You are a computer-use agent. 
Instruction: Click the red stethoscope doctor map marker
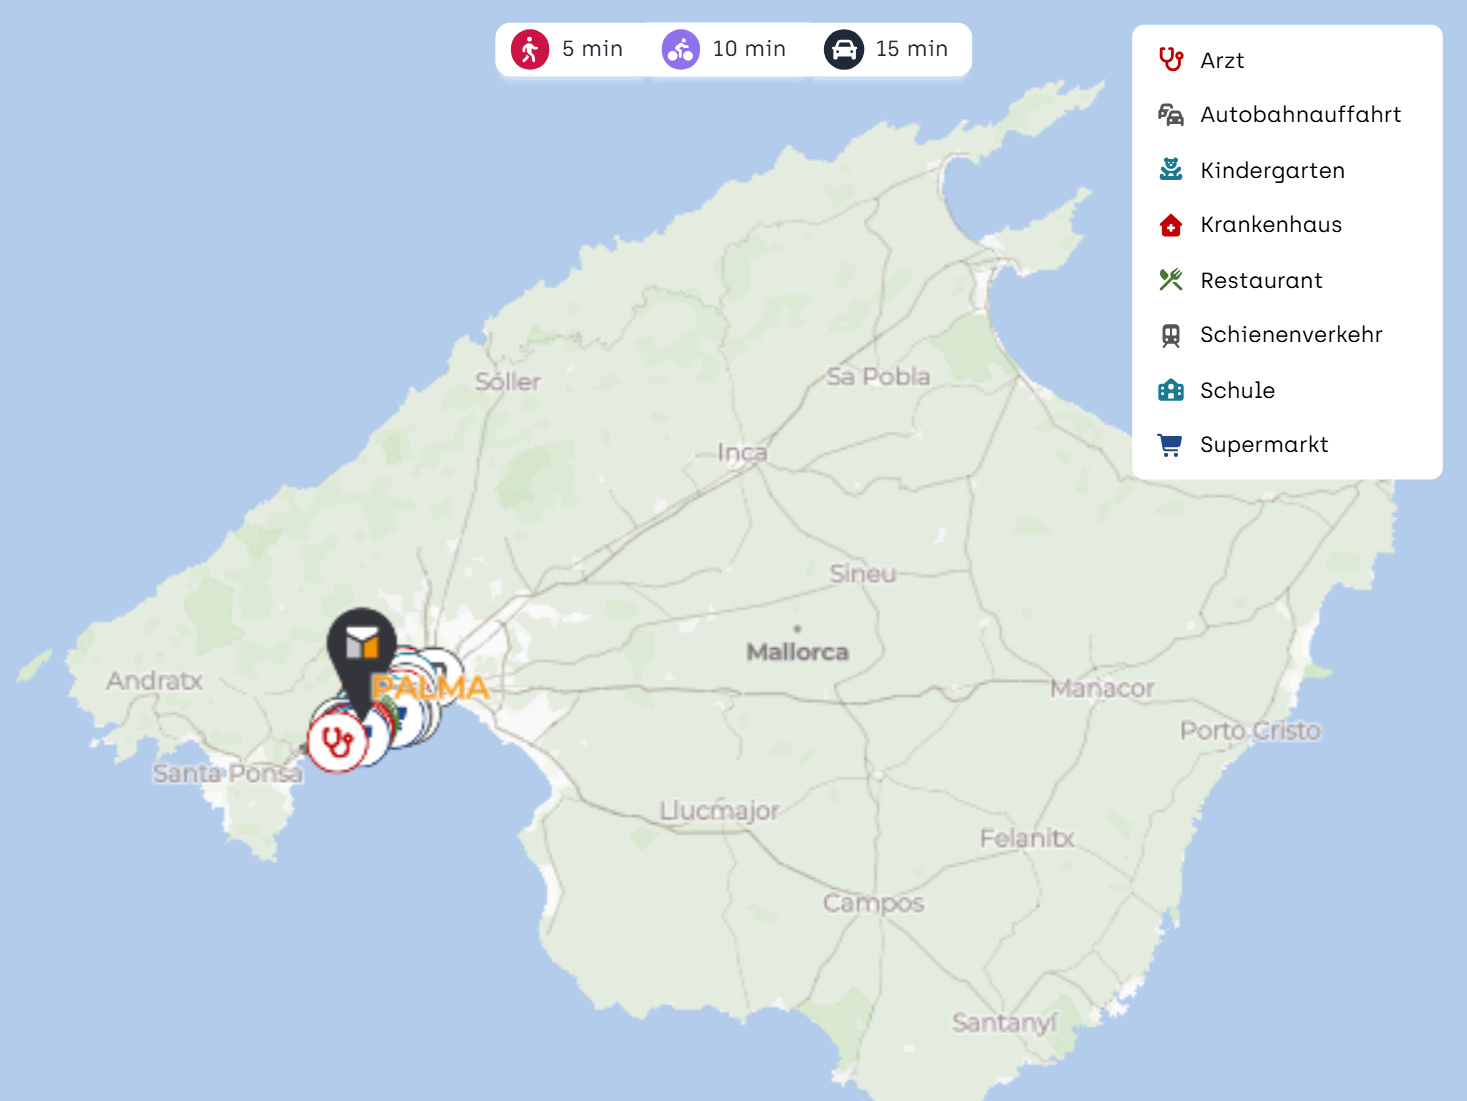(337, 742)
